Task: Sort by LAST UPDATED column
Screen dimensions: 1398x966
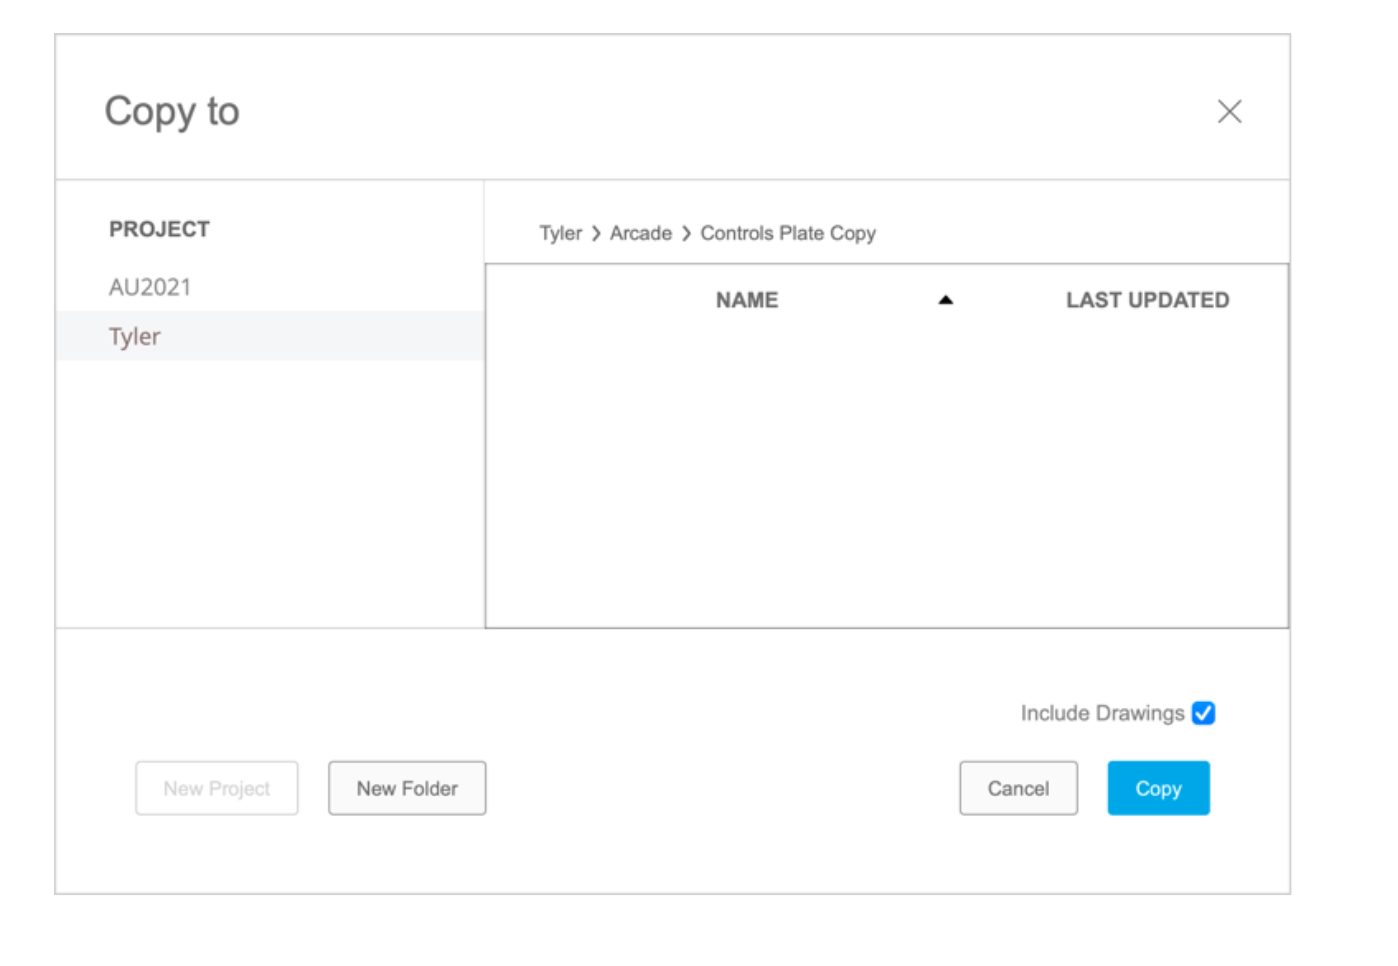Action: click(x=1147, y=300)
